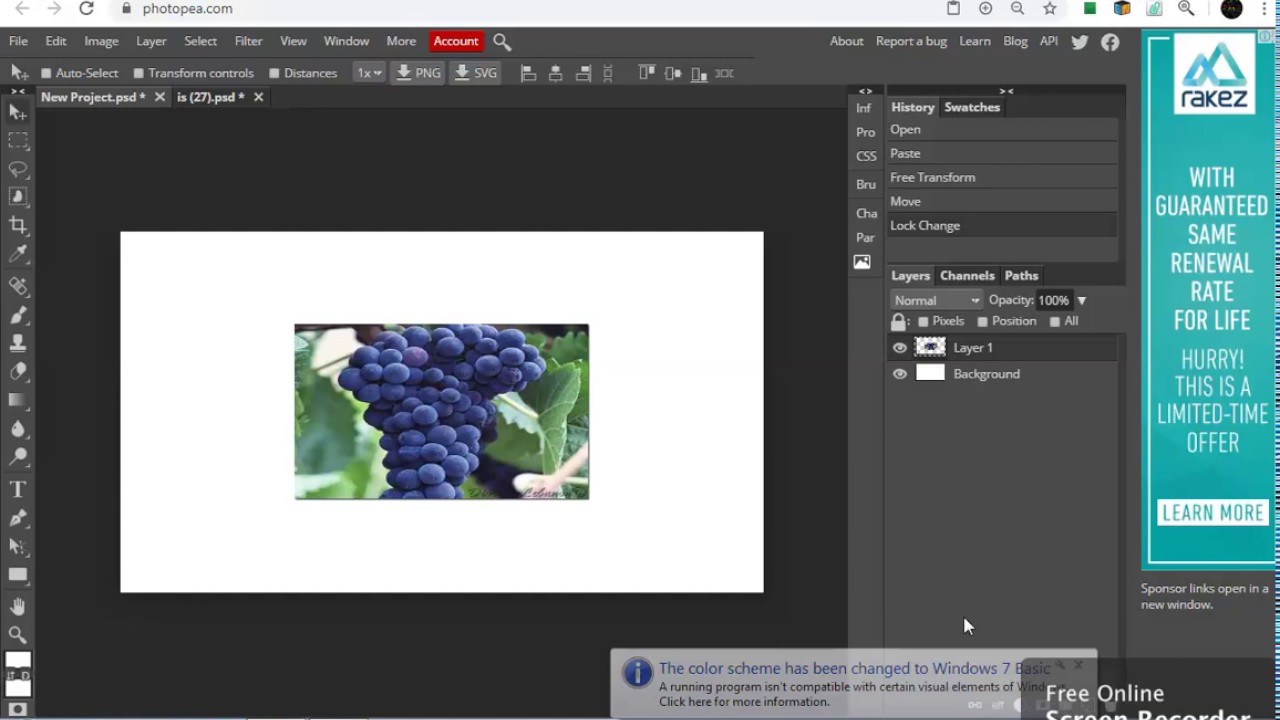Select the Zoom tool
The width and height of the screenshot is (1280, 720).
[18, 634]
